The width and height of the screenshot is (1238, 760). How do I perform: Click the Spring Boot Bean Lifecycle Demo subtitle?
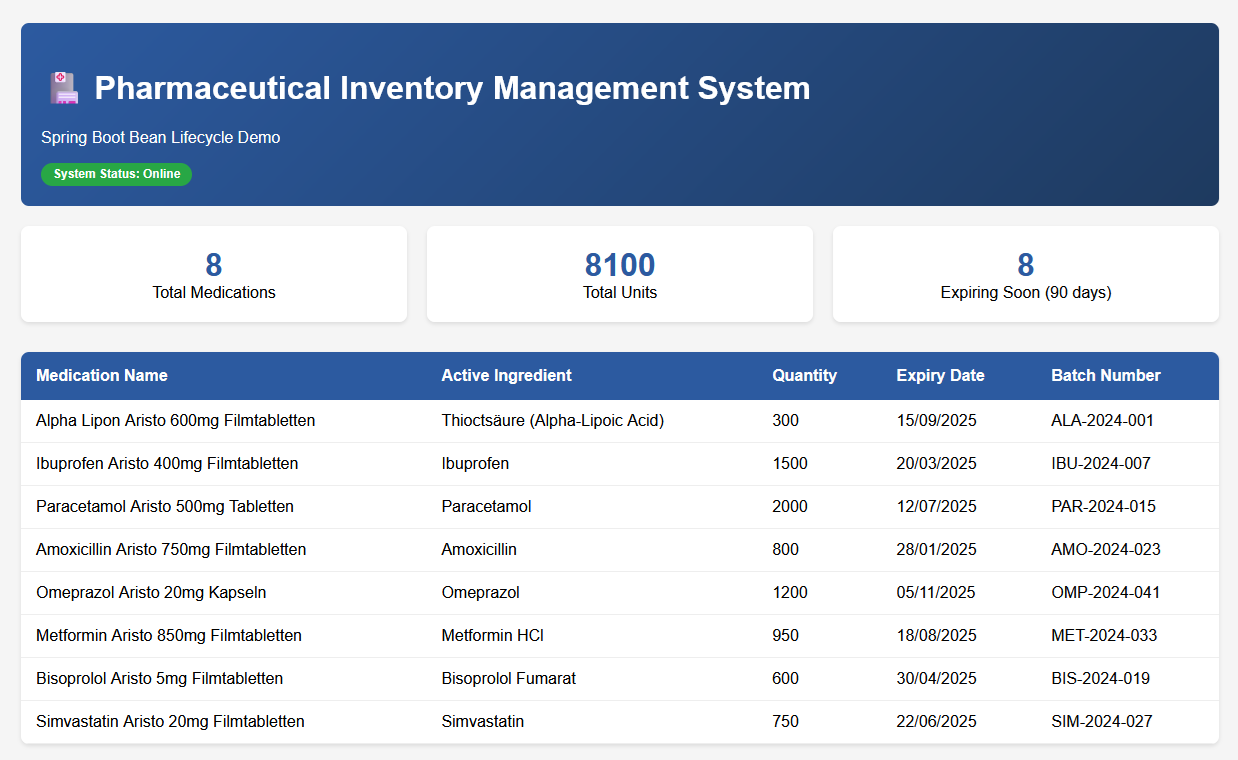coord(161,138)
